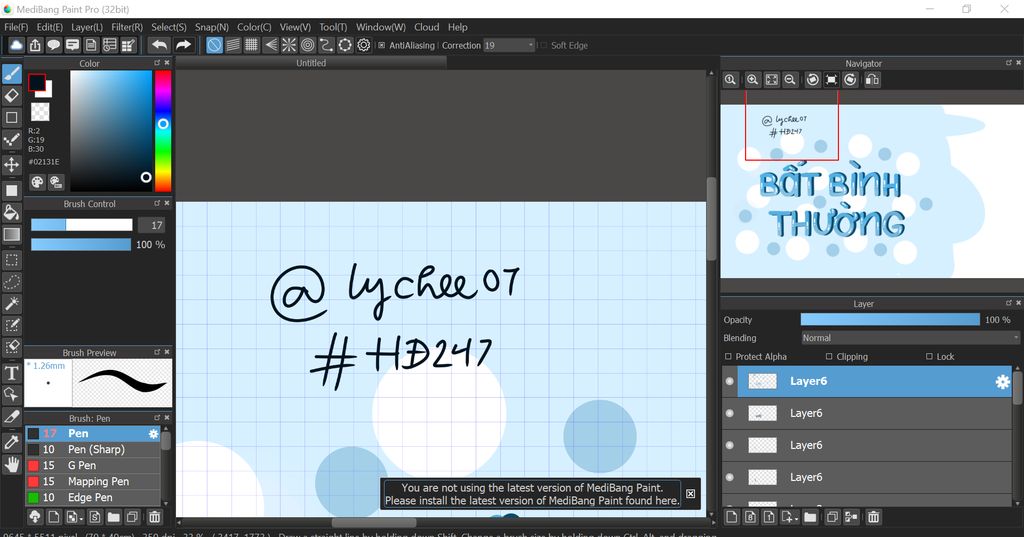Zoom out within the Navigator panel
The height and width of the screenshot is (537, 1024).
790,80
